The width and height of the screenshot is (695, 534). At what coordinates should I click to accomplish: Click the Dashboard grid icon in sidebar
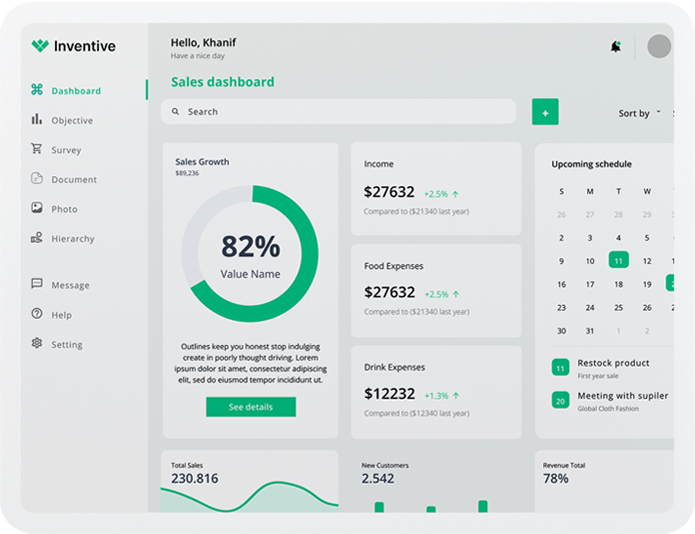(37, 90)
